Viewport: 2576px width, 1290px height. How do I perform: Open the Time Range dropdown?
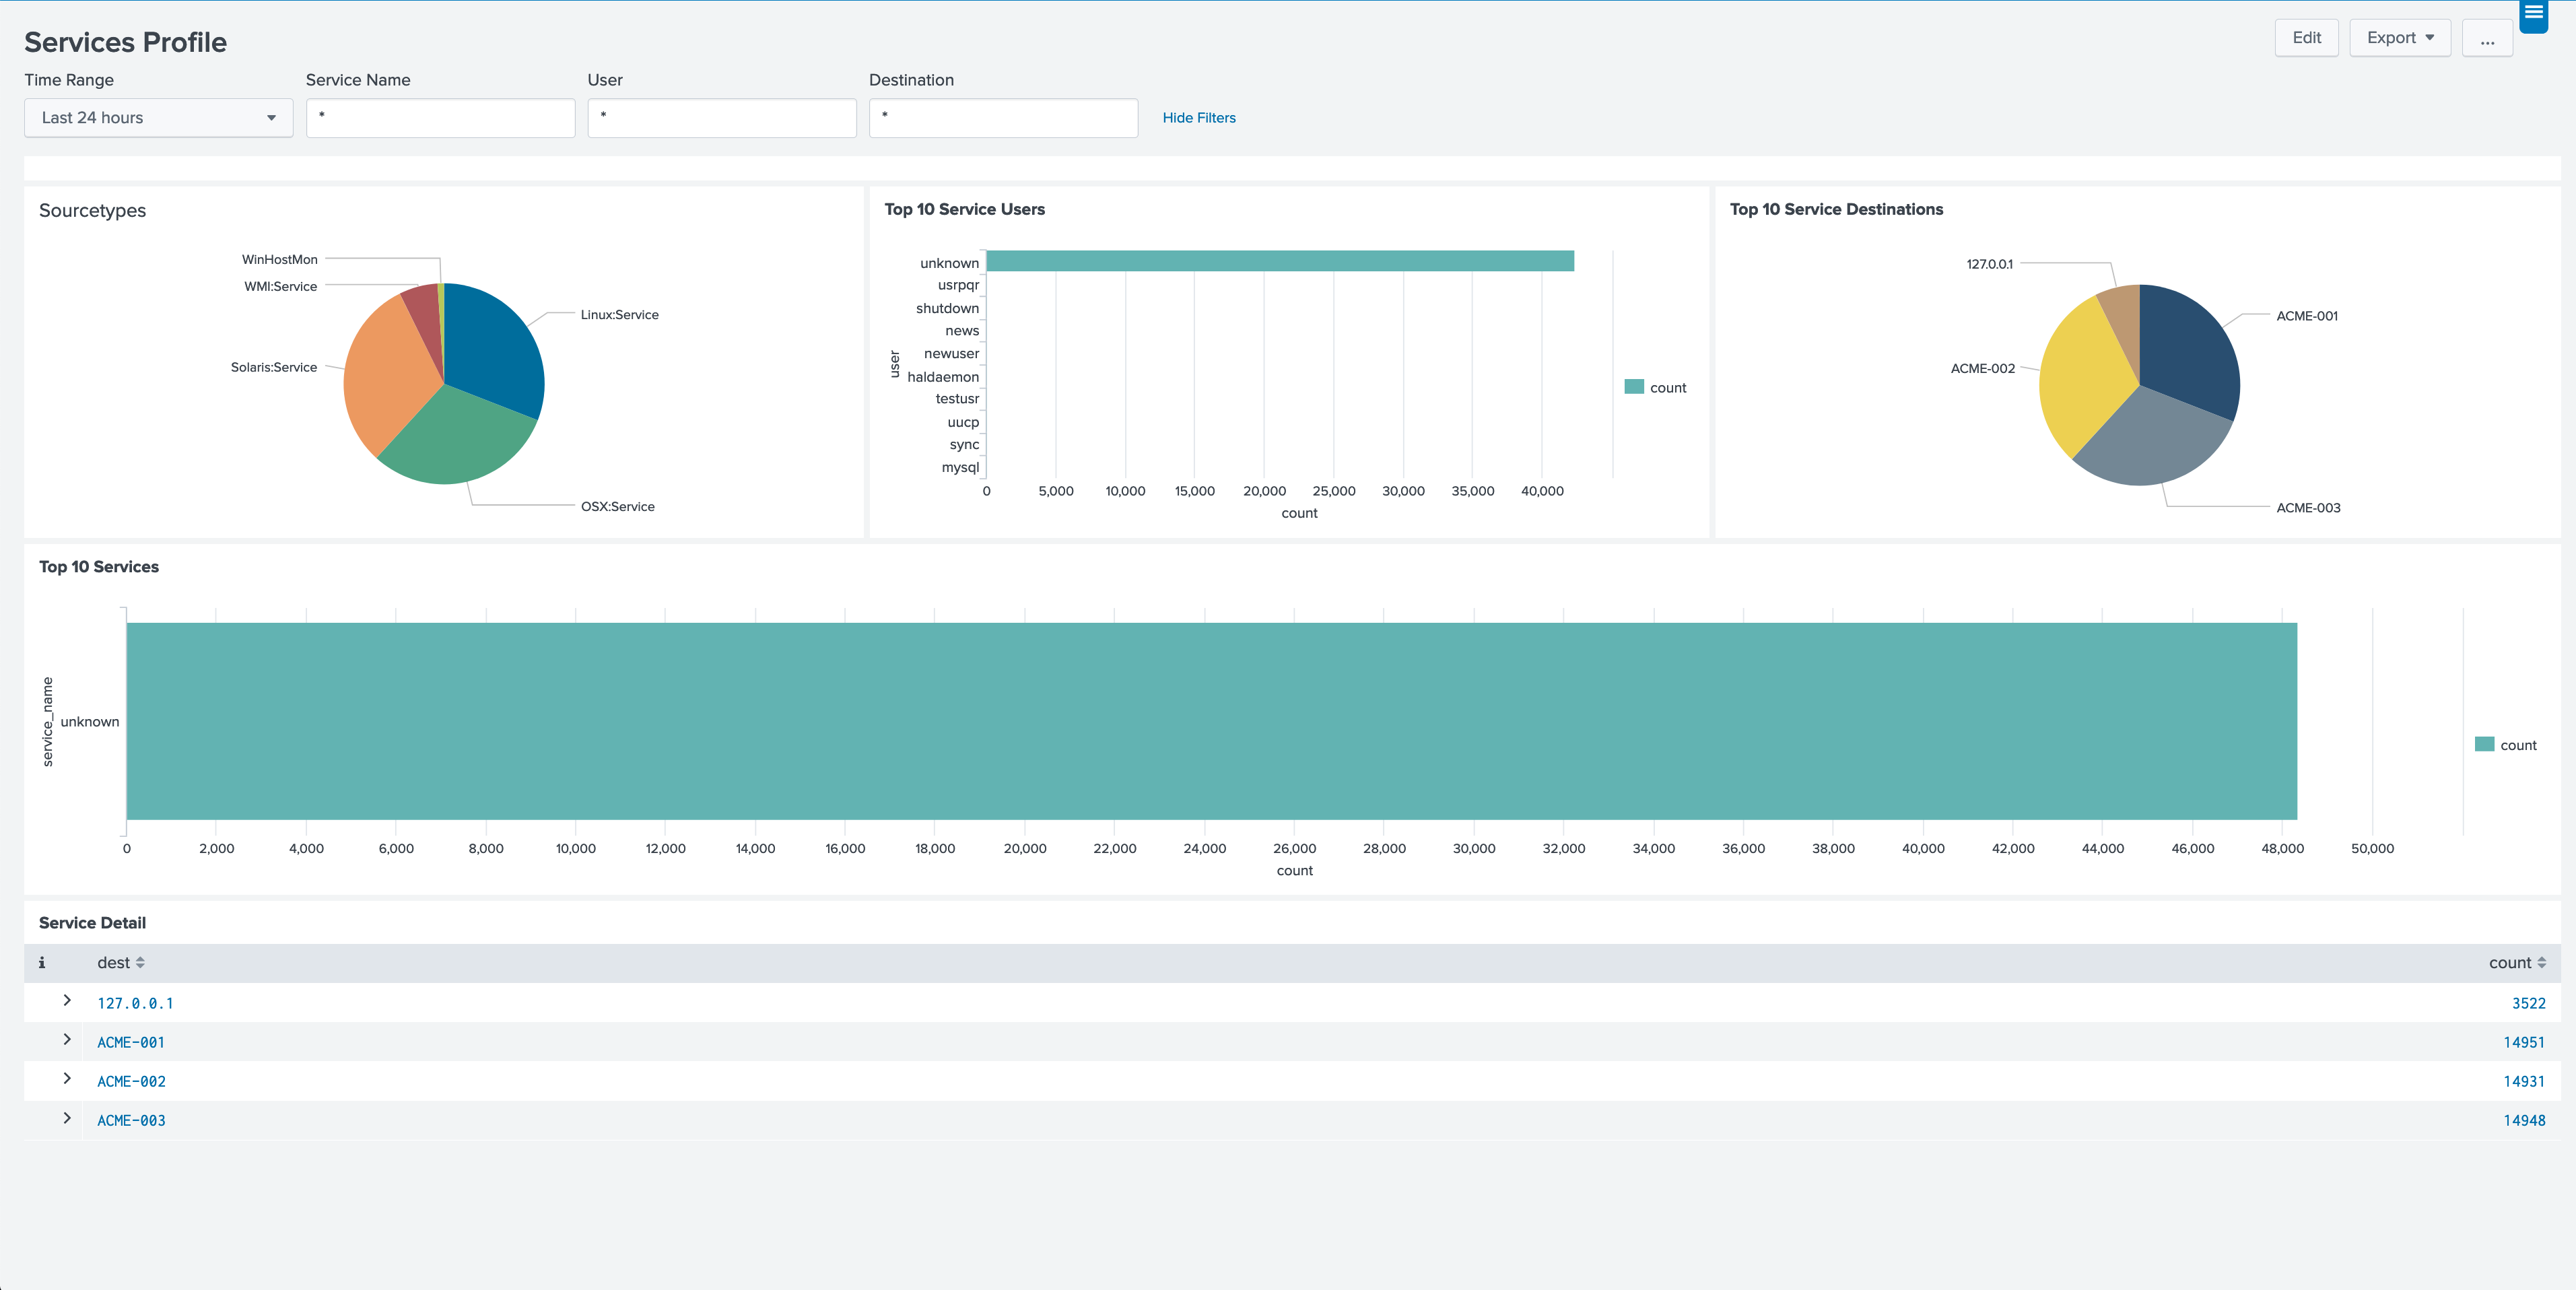click(x=158, y=118)
